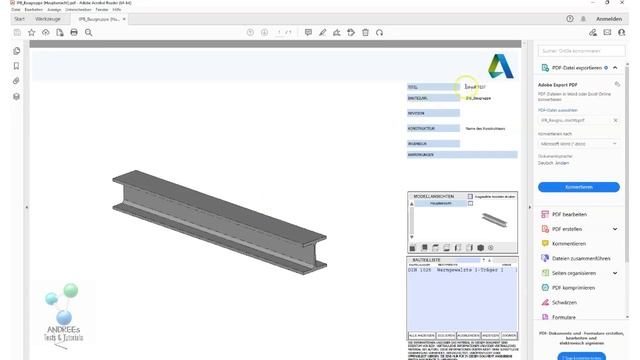Open the Fenster menu

102,9
